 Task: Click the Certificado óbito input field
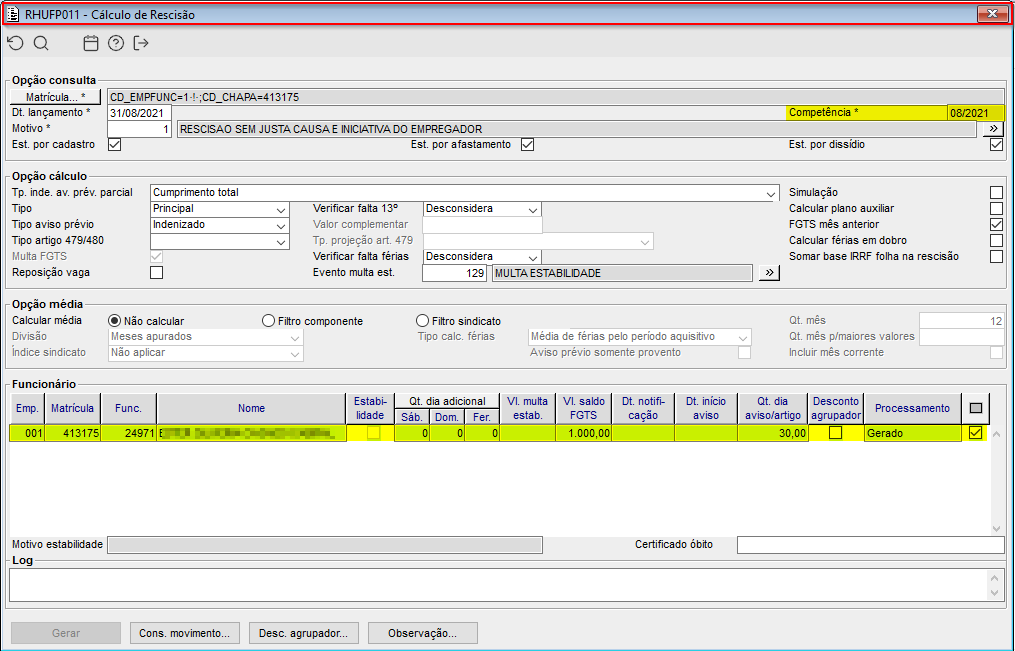click(x=870, y=545)
